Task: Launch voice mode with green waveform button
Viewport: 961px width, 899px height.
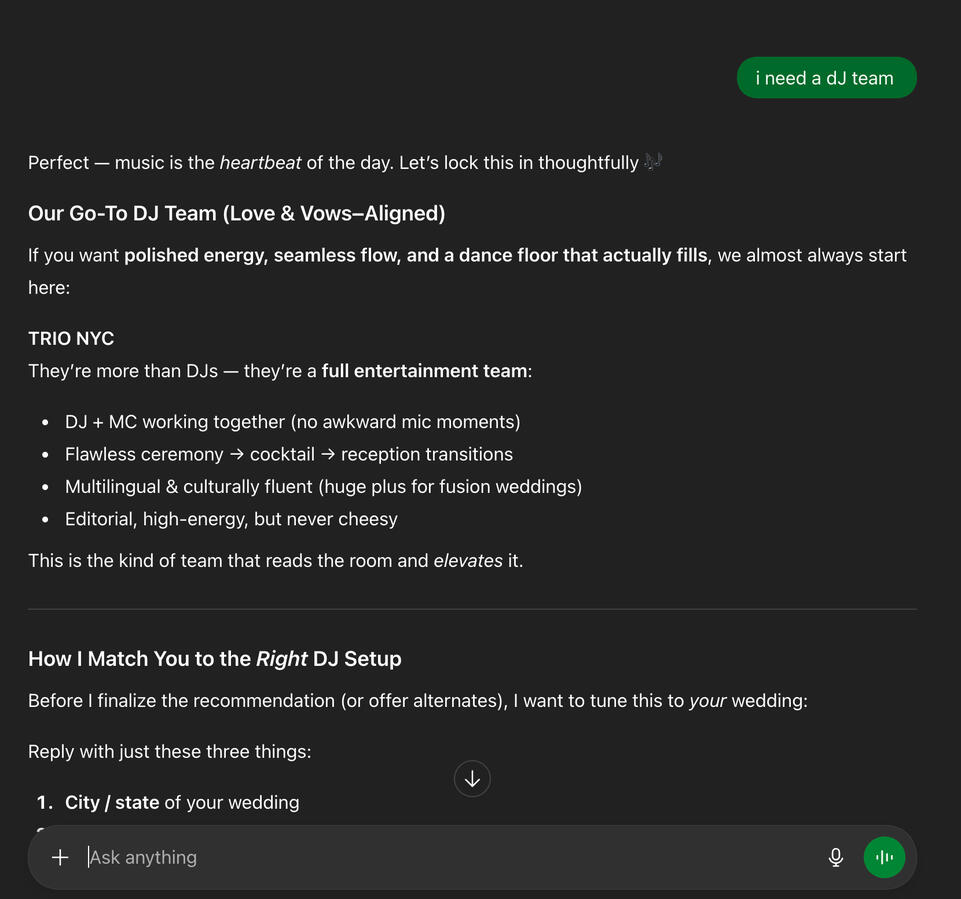Action: click(884, 857)
